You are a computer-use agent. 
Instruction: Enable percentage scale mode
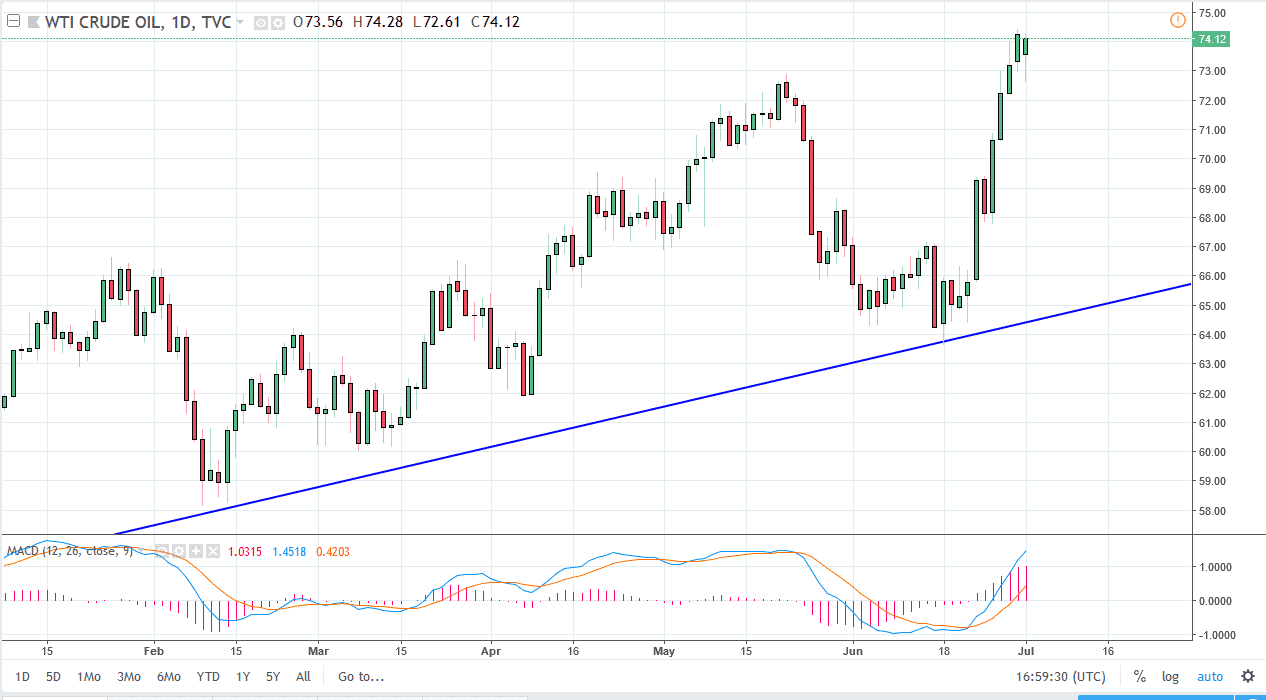1139,677
